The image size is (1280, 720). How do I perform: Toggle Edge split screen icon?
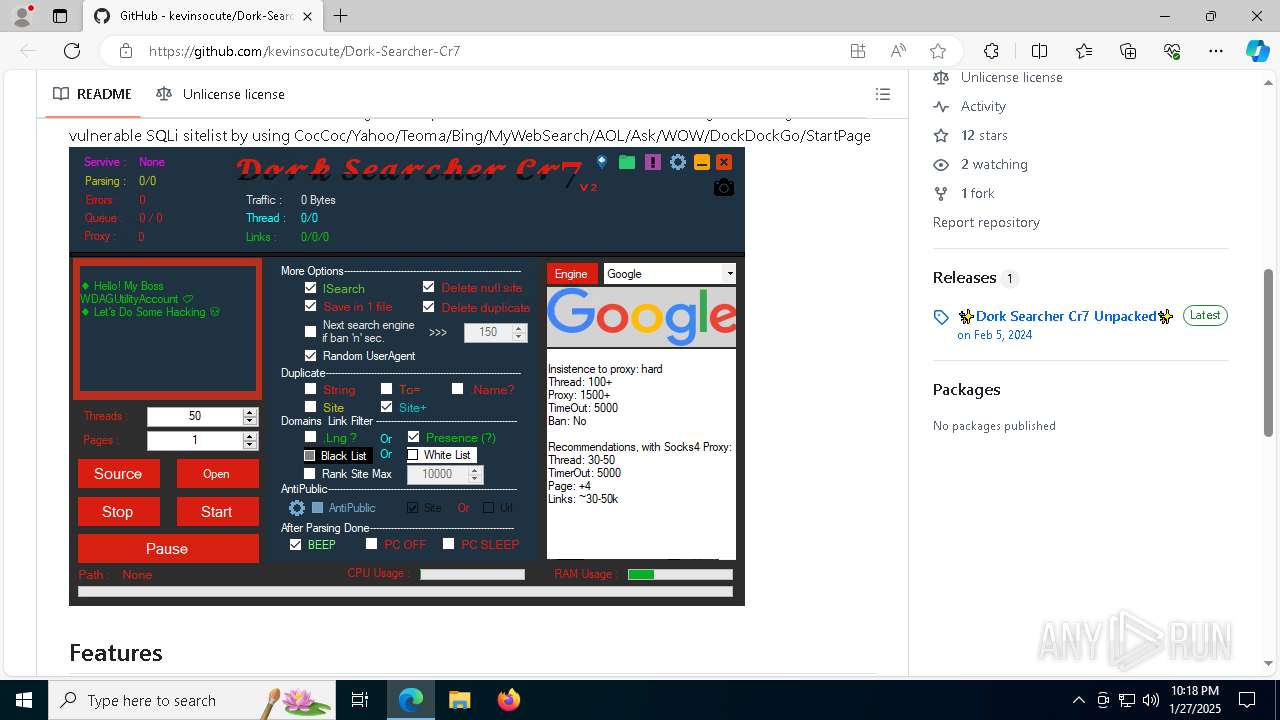point(1039,51)
